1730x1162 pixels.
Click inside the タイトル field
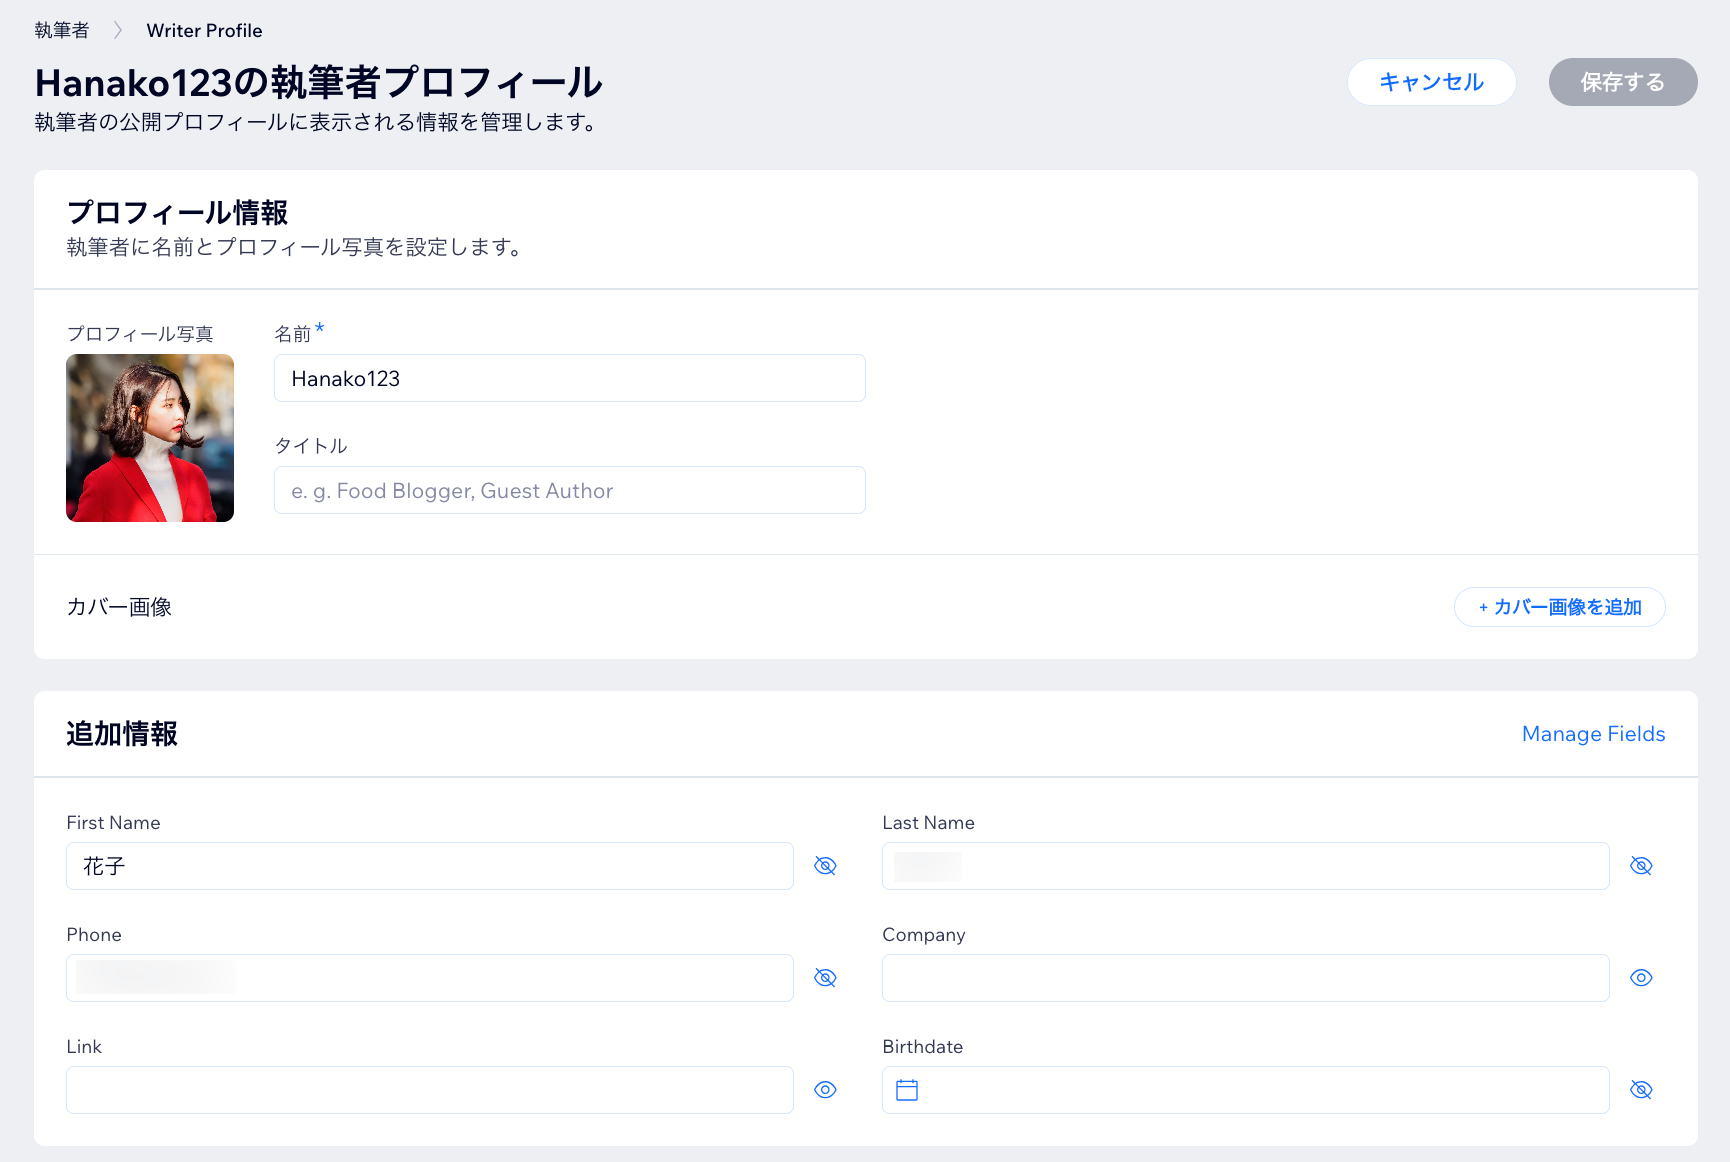pyautogui.click(x=569, y=490)
